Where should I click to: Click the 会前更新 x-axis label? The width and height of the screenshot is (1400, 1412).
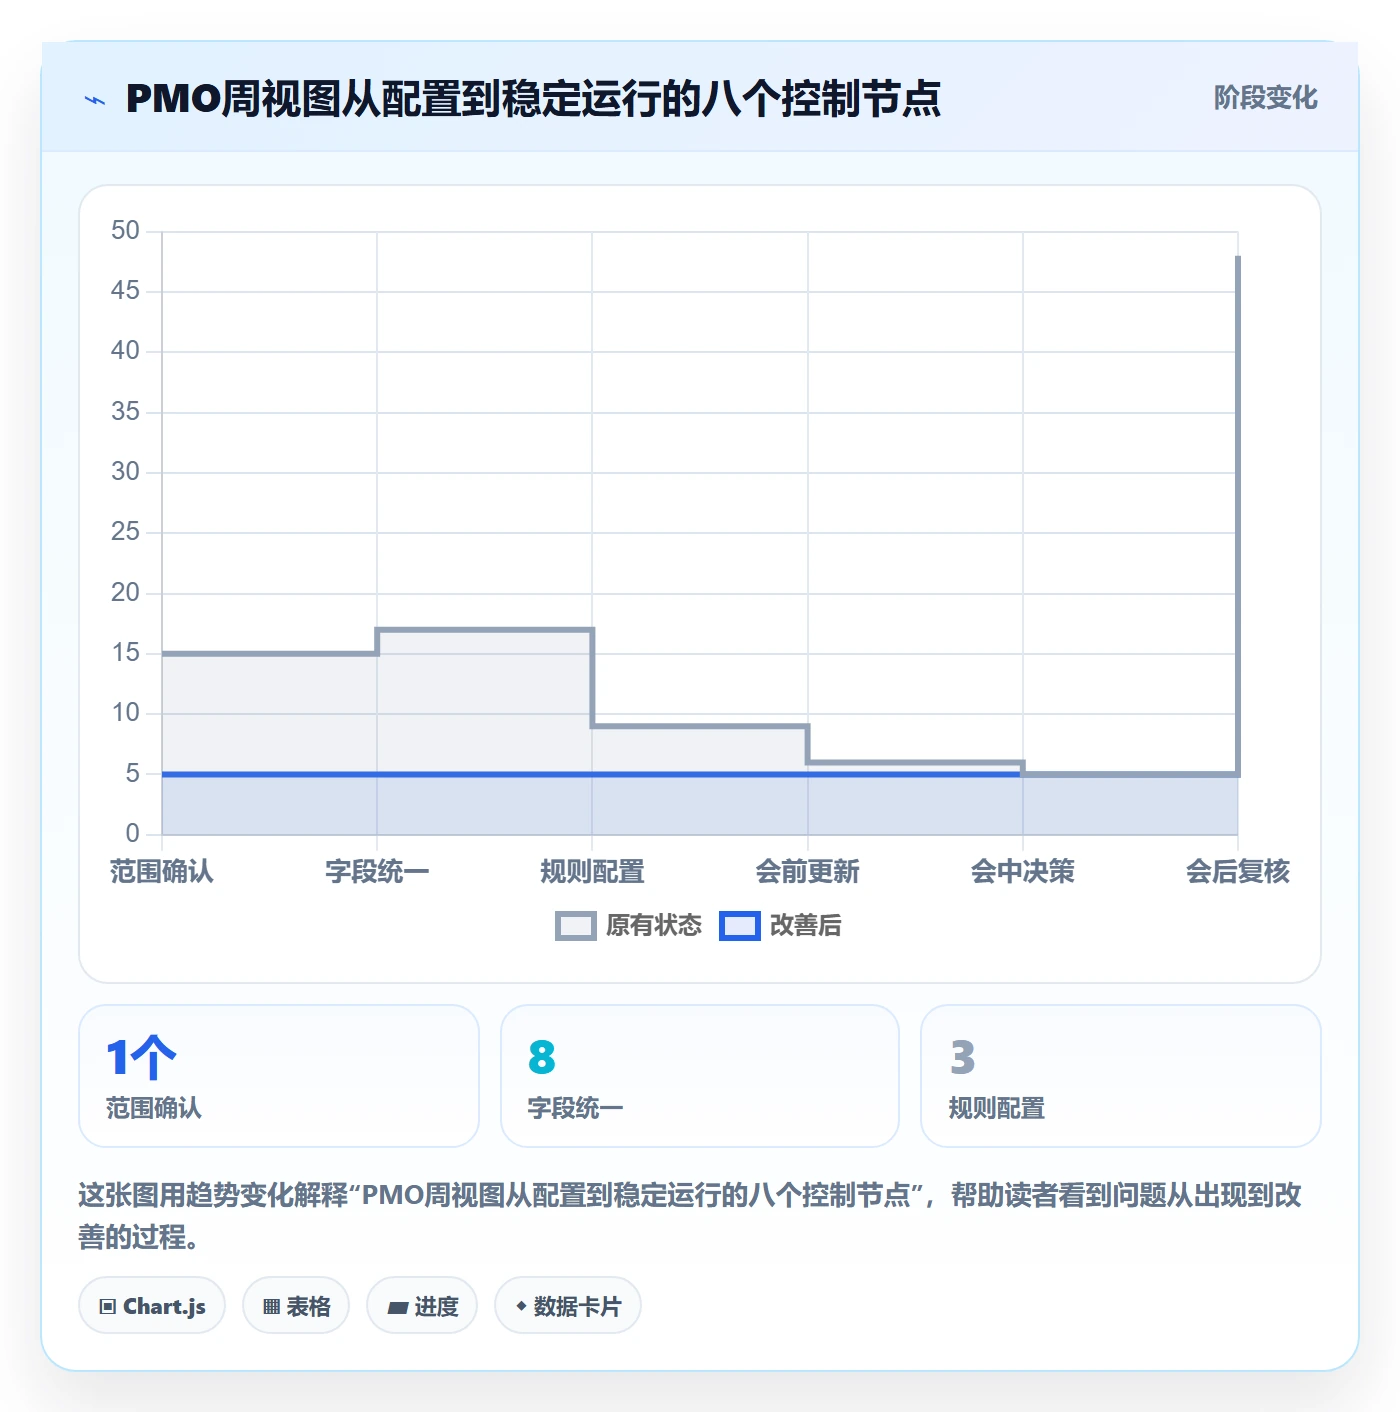[x=807, y=872]
